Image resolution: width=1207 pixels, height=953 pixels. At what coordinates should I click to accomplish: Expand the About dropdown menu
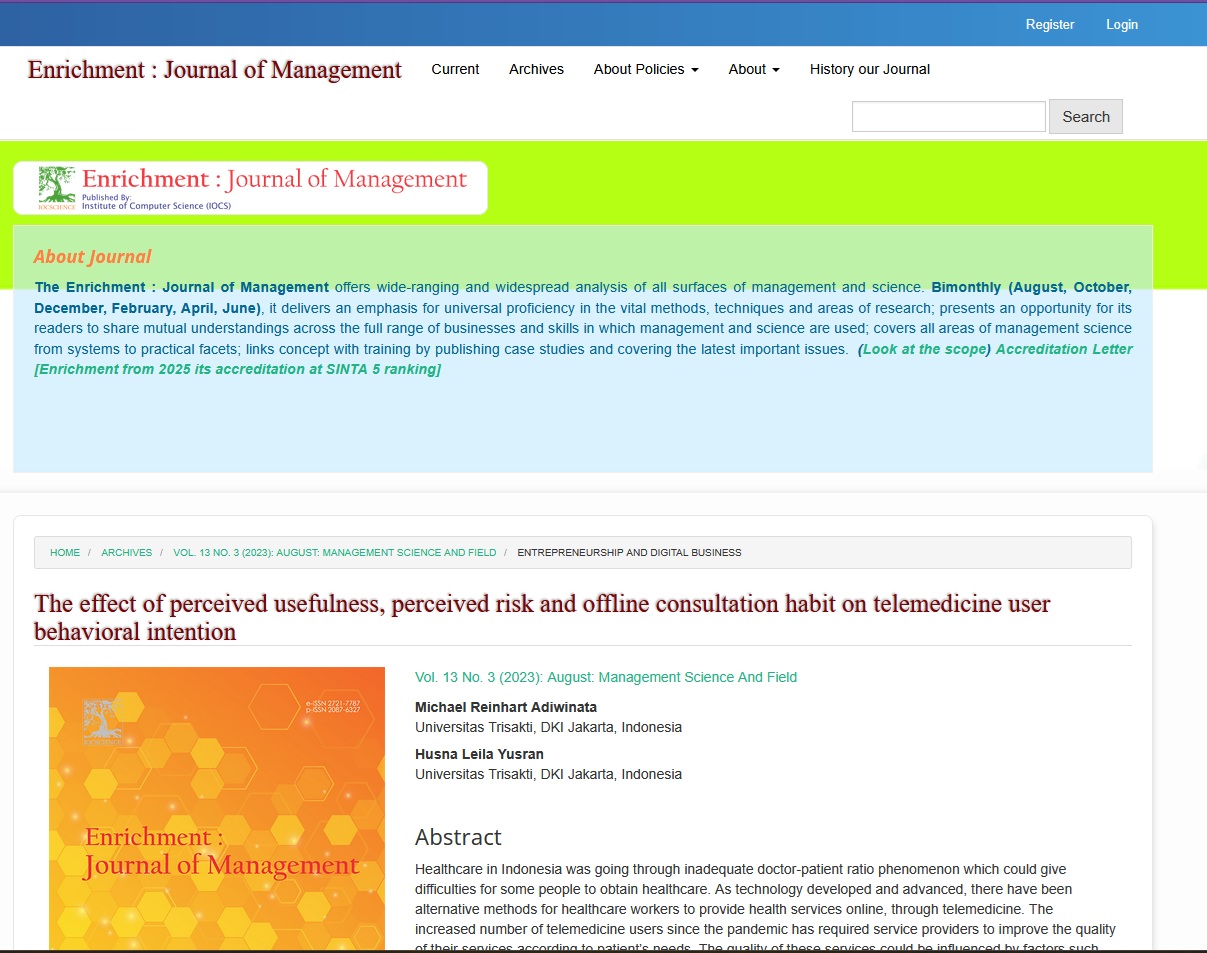(754, 69)
